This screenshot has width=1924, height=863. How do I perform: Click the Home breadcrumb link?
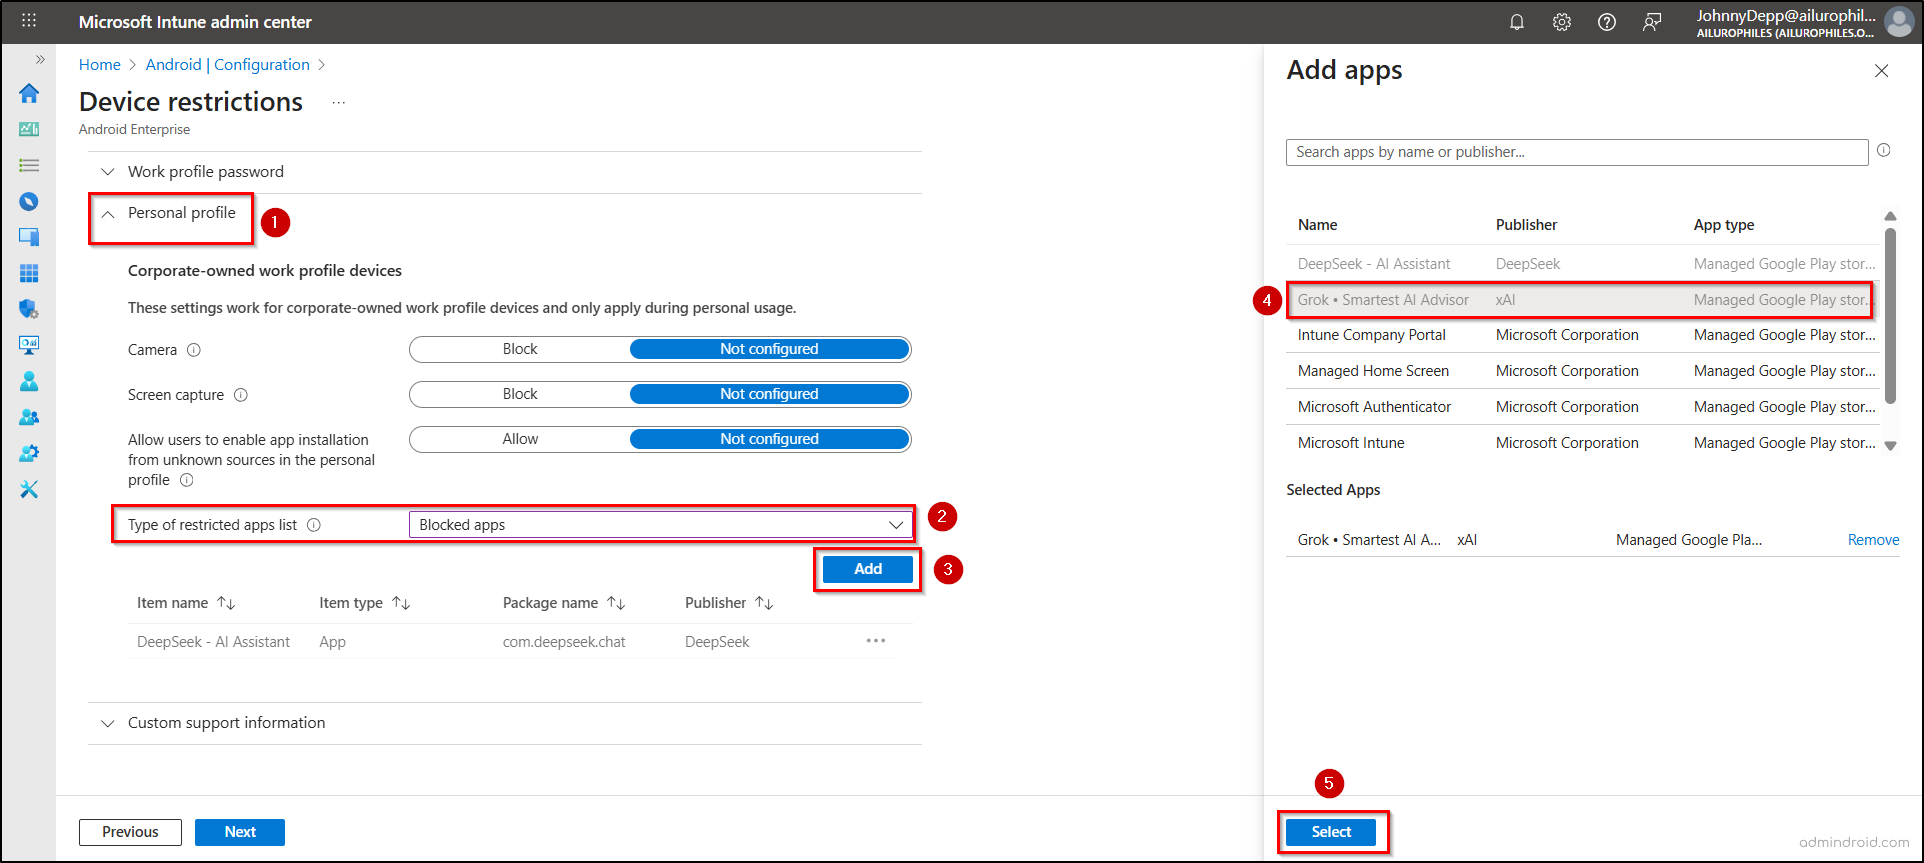(99, 65)
